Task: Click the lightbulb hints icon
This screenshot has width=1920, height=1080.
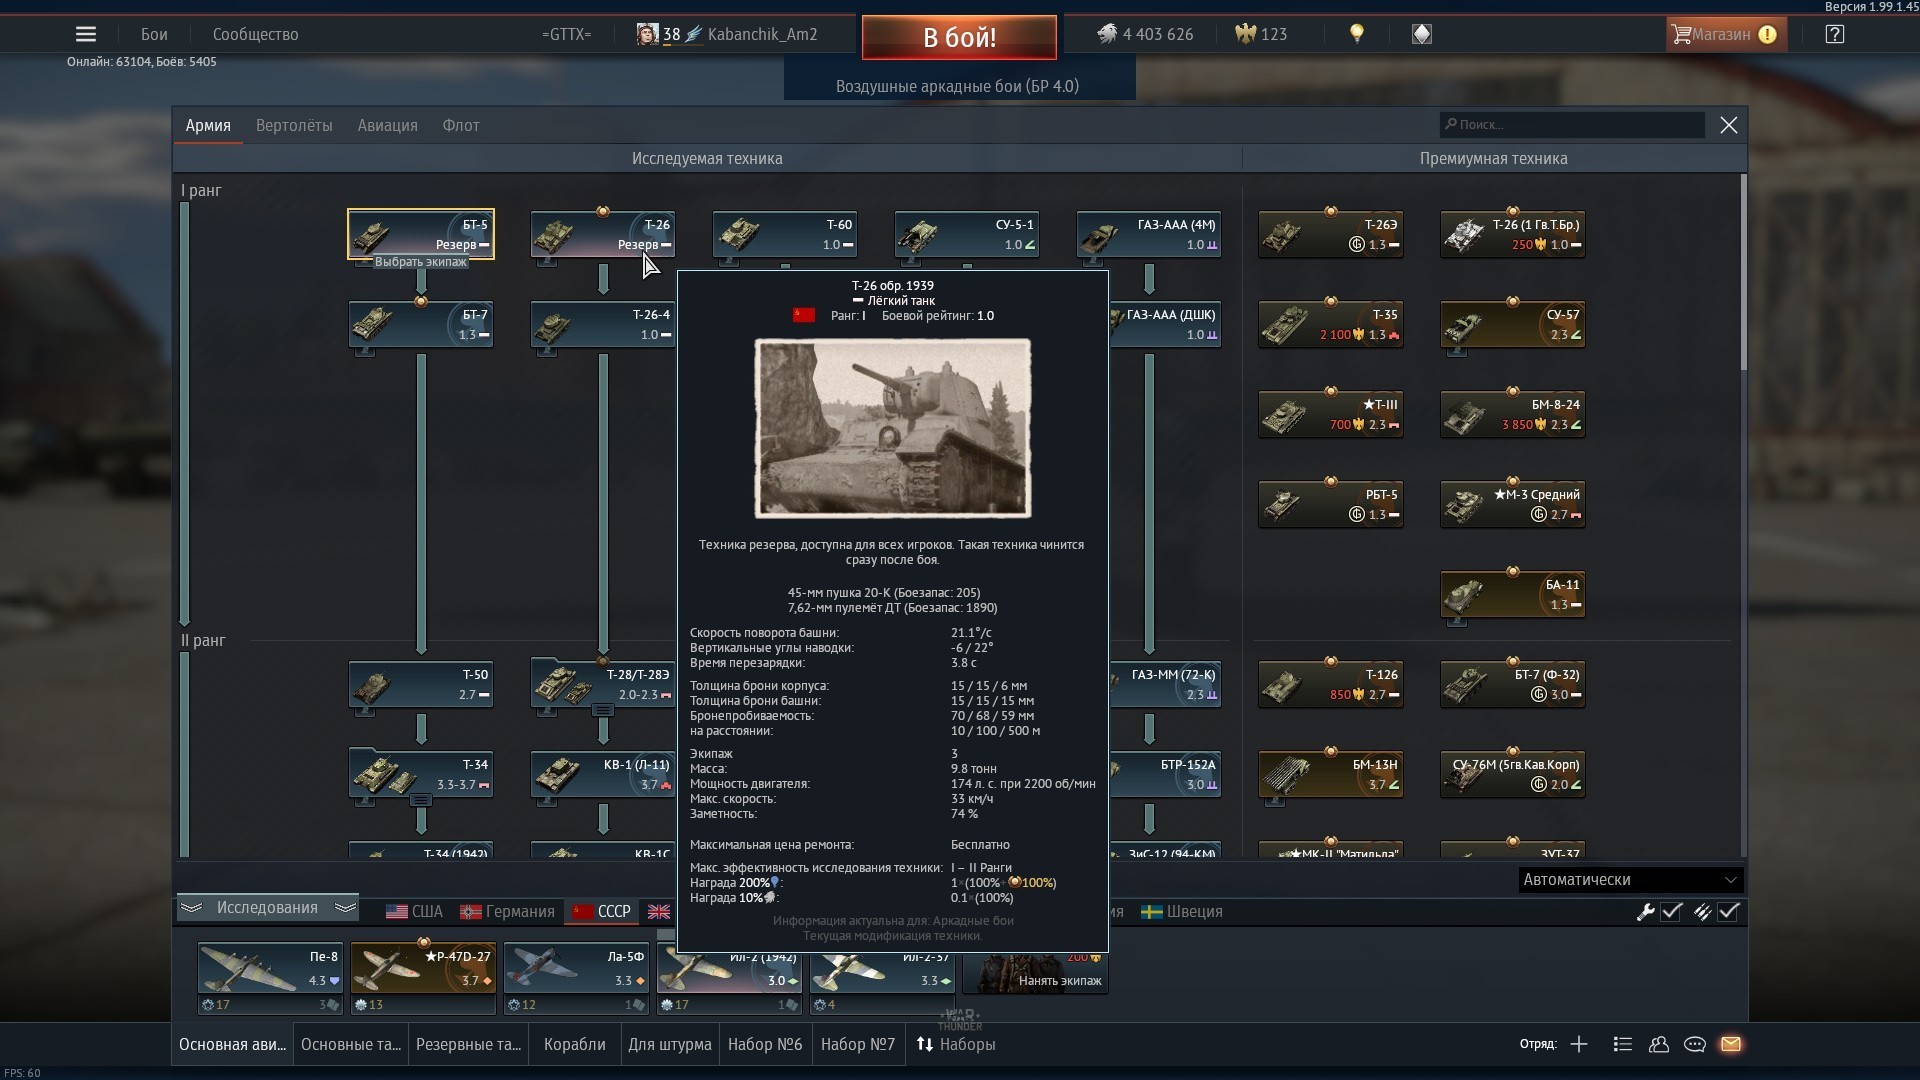Action: [1357, 34]
